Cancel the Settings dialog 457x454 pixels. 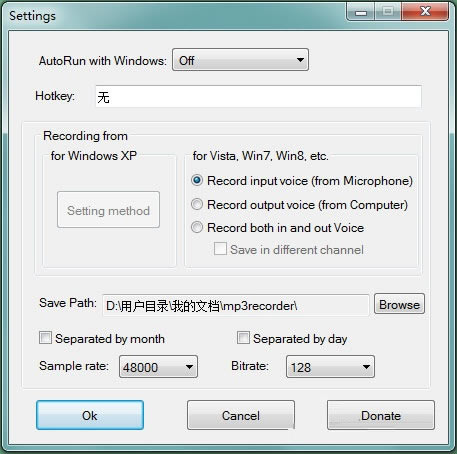(241, 415)
